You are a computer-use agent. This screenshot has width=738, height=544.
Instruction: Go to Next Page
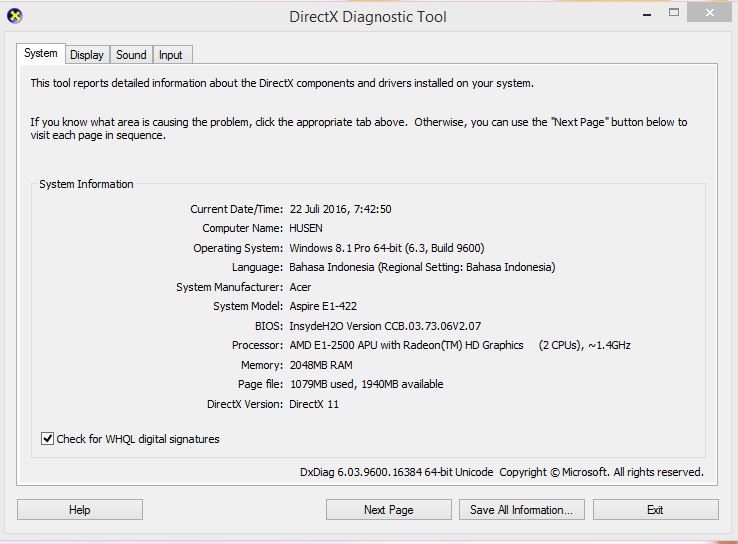389,510
